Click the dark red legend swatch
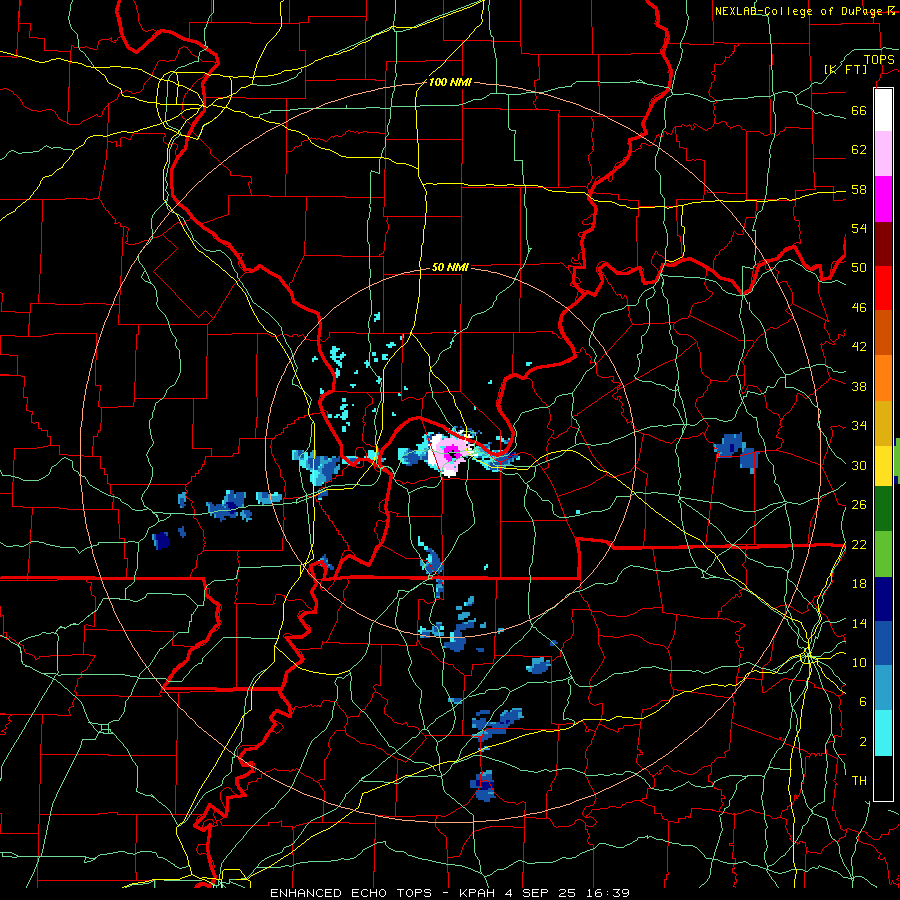The width and height of the screenshot is (900, 900). (x=883, y=244)
